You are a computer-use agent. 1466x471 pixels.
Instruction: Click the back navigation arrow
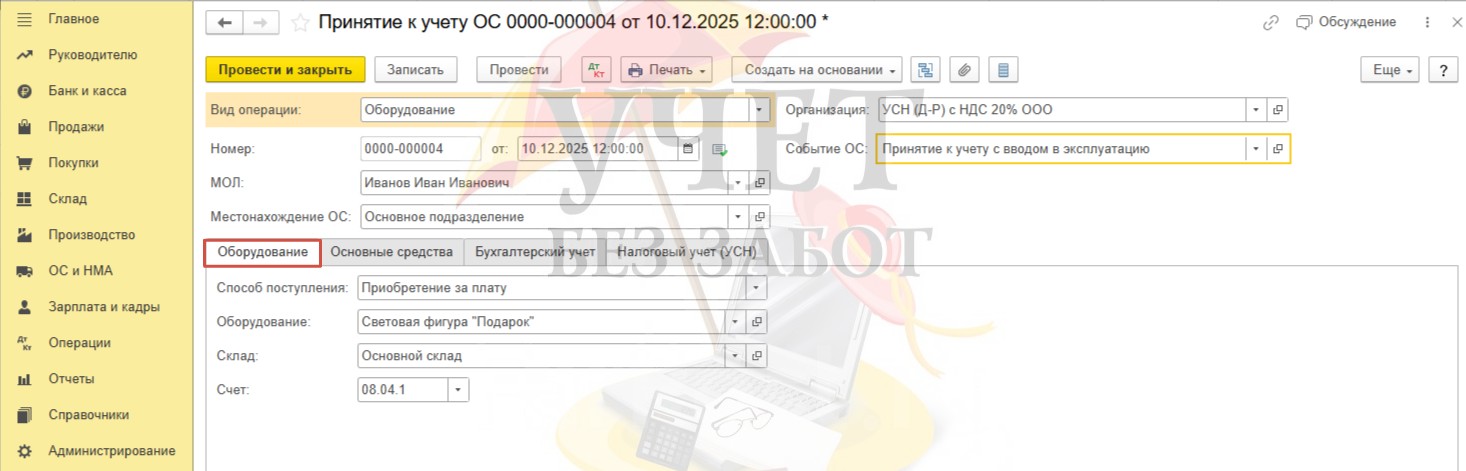224,22
